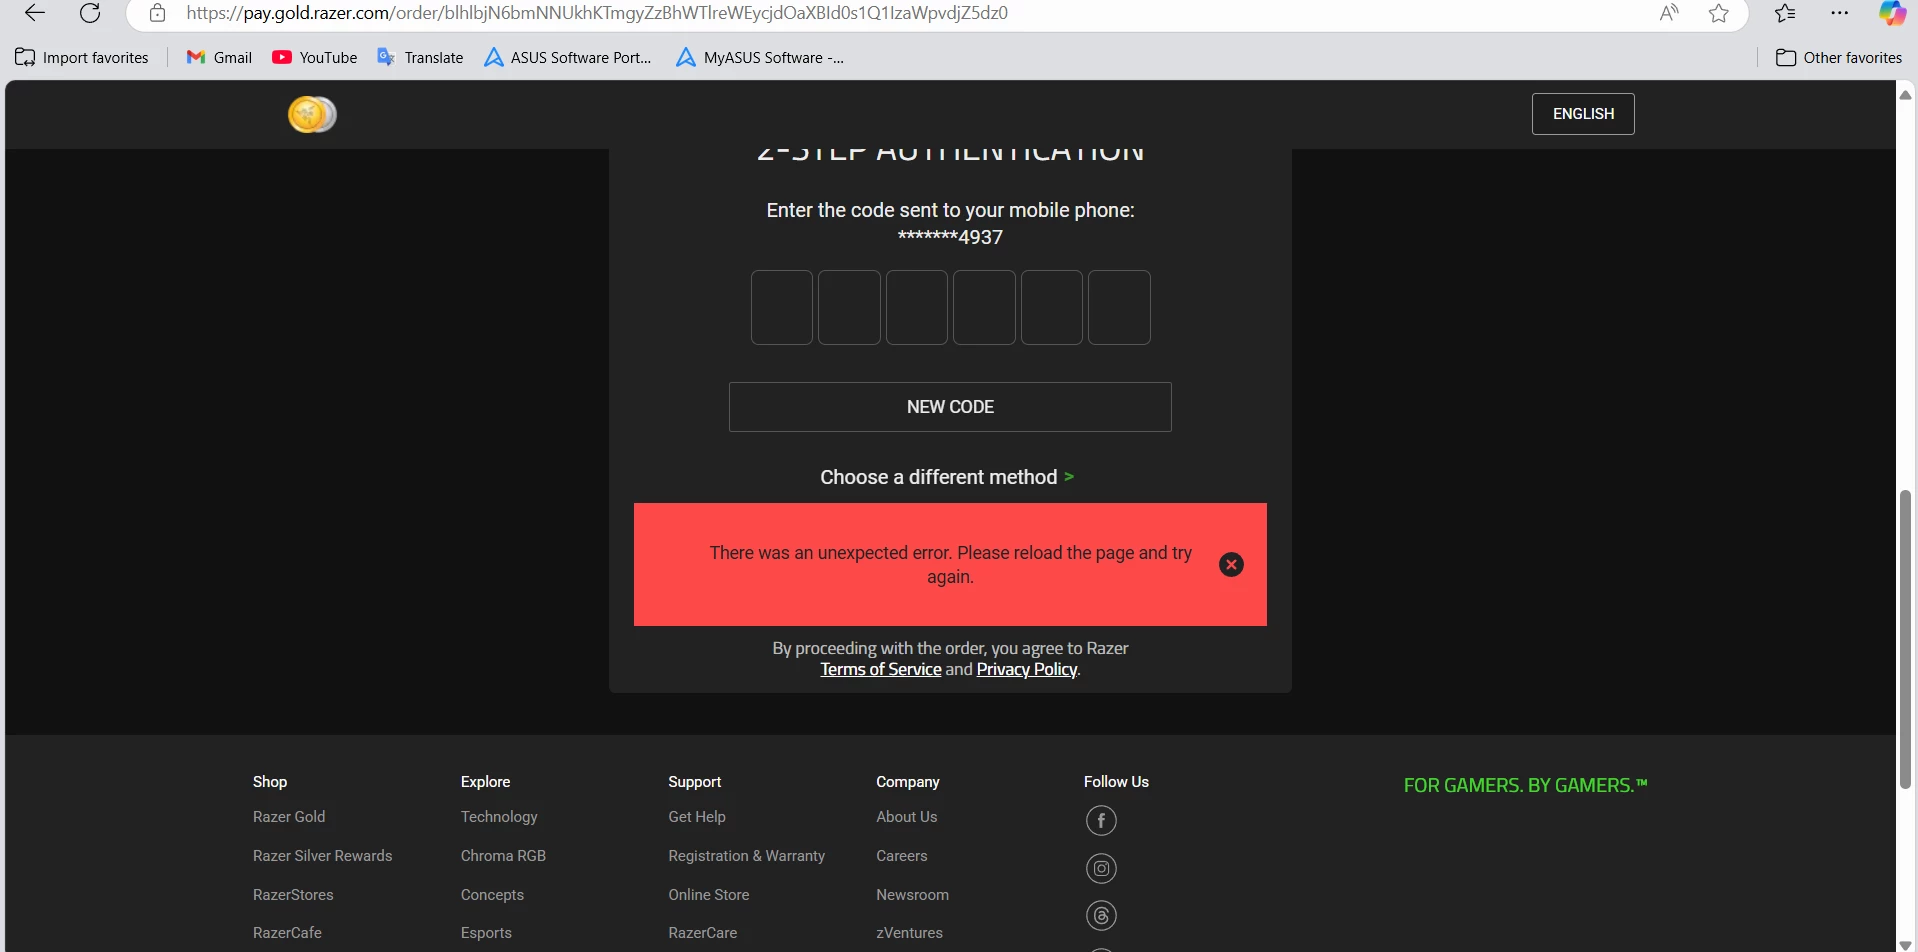This screenshot has width=1918, height=952.
Task: Click the address bar URL
Action: (x=597, y=13)
